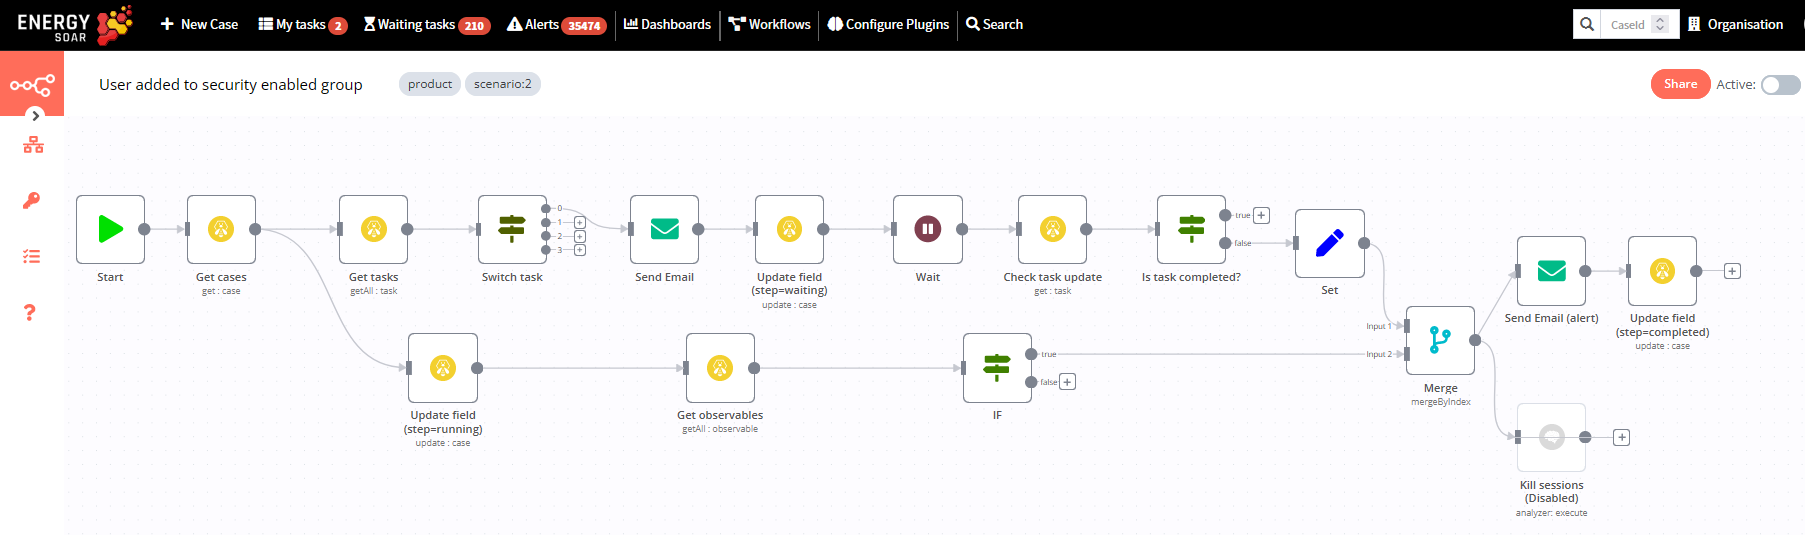
Task: Click the CaseId stepper arrows
Action: pyautogui.click(x=1660, y=24)
